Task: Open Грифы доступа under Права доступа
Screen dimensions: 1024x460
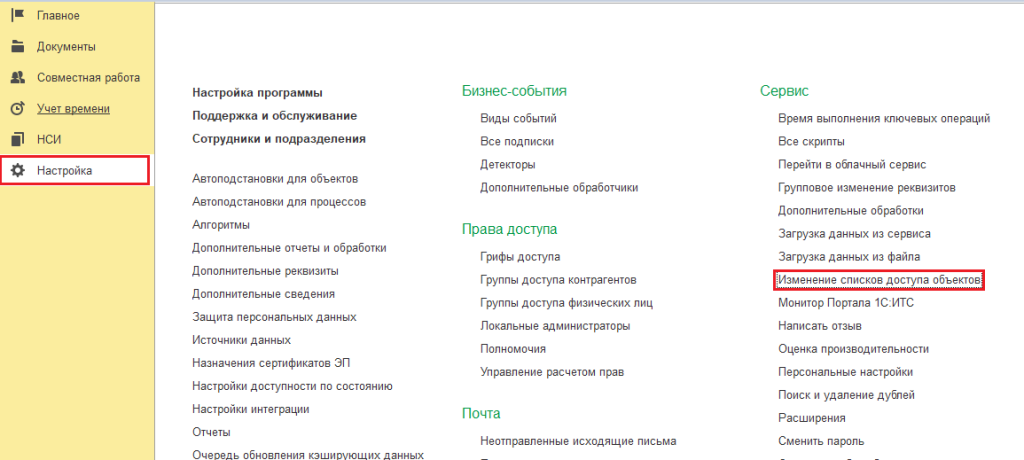Action: [520, 256]
